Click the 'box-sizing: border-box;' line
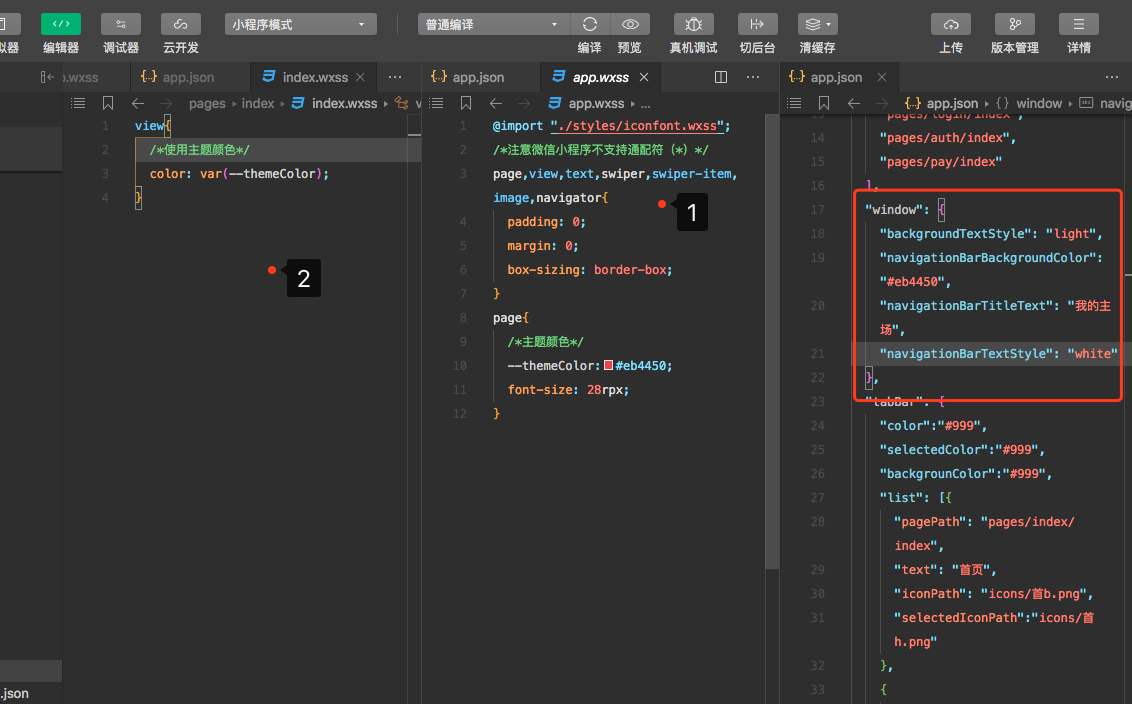Screen dimensions: 1132x704 coord(589,269)
